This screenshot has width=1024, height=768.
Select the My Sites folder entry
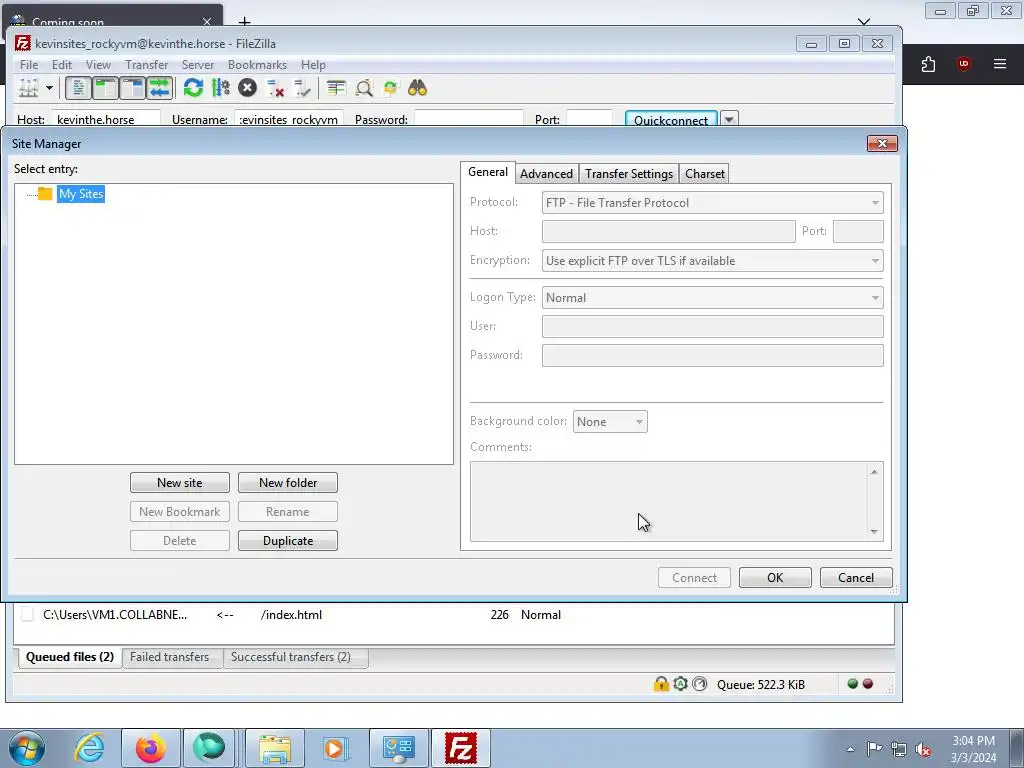tap(81, 193)
